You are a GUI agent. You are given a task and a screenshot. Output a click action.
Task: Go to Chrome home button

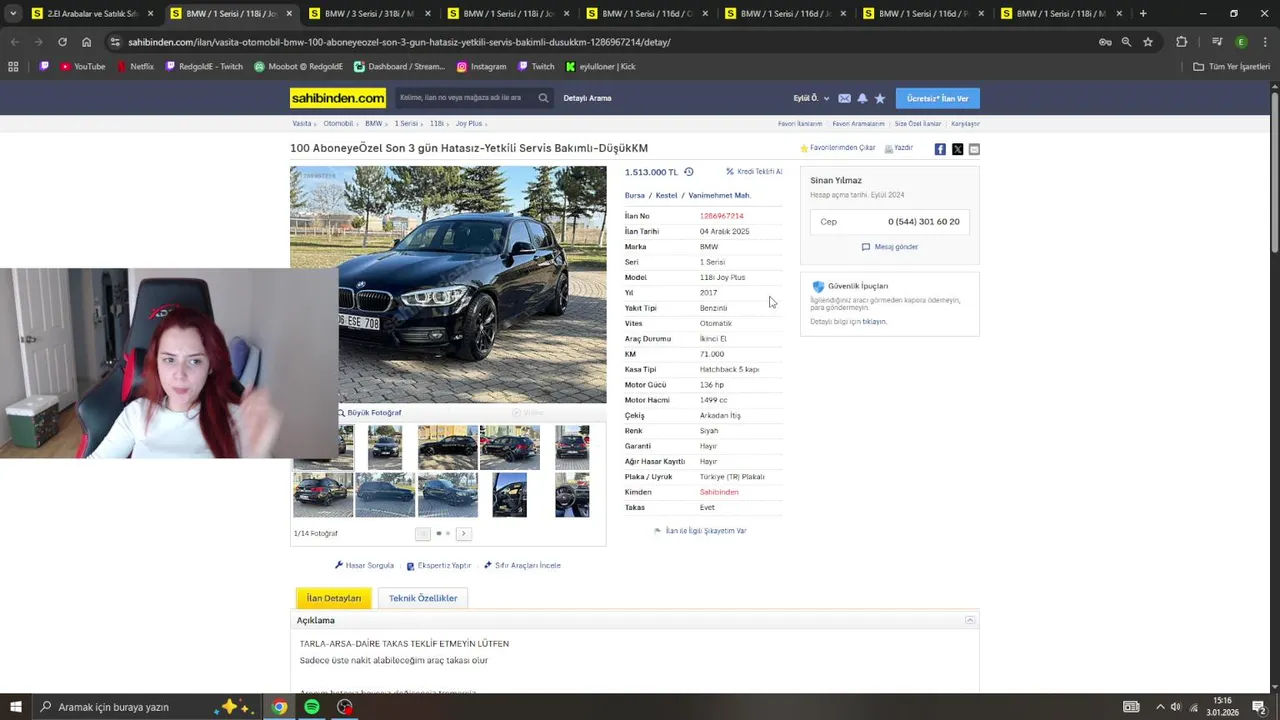point(86,42)
